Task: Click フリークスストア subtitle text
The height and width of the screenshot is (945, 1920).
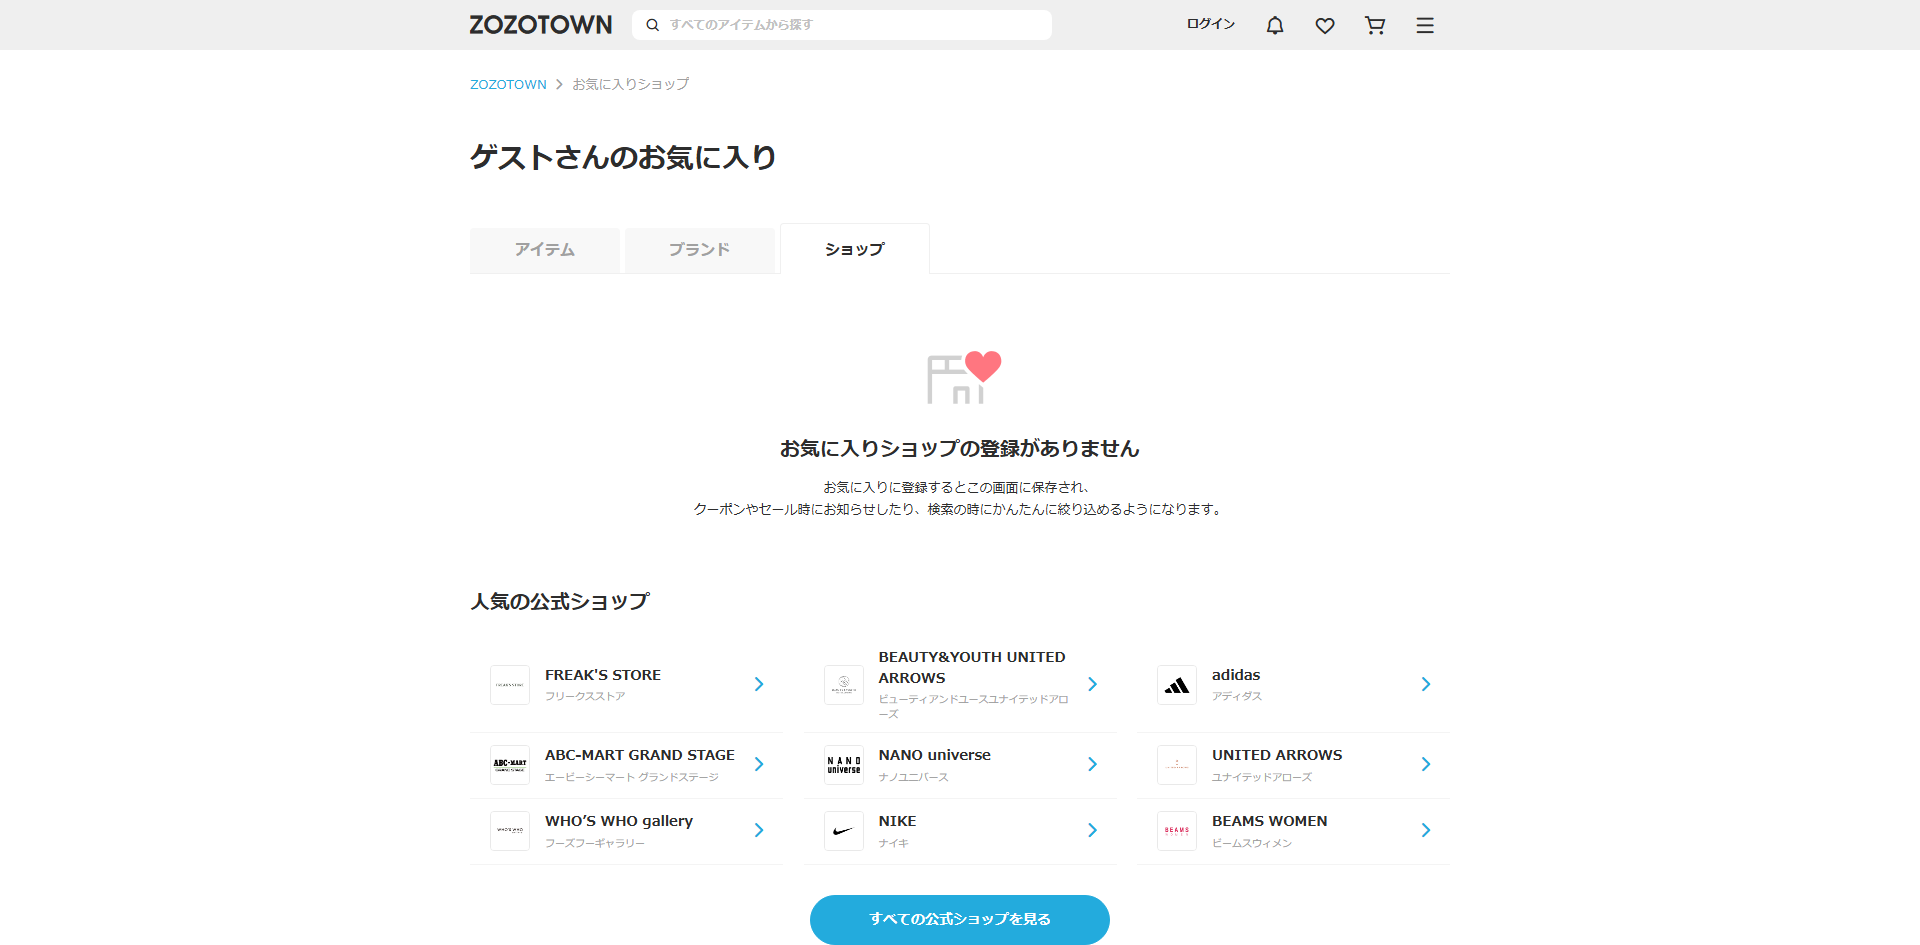Action: pos(585,696)
